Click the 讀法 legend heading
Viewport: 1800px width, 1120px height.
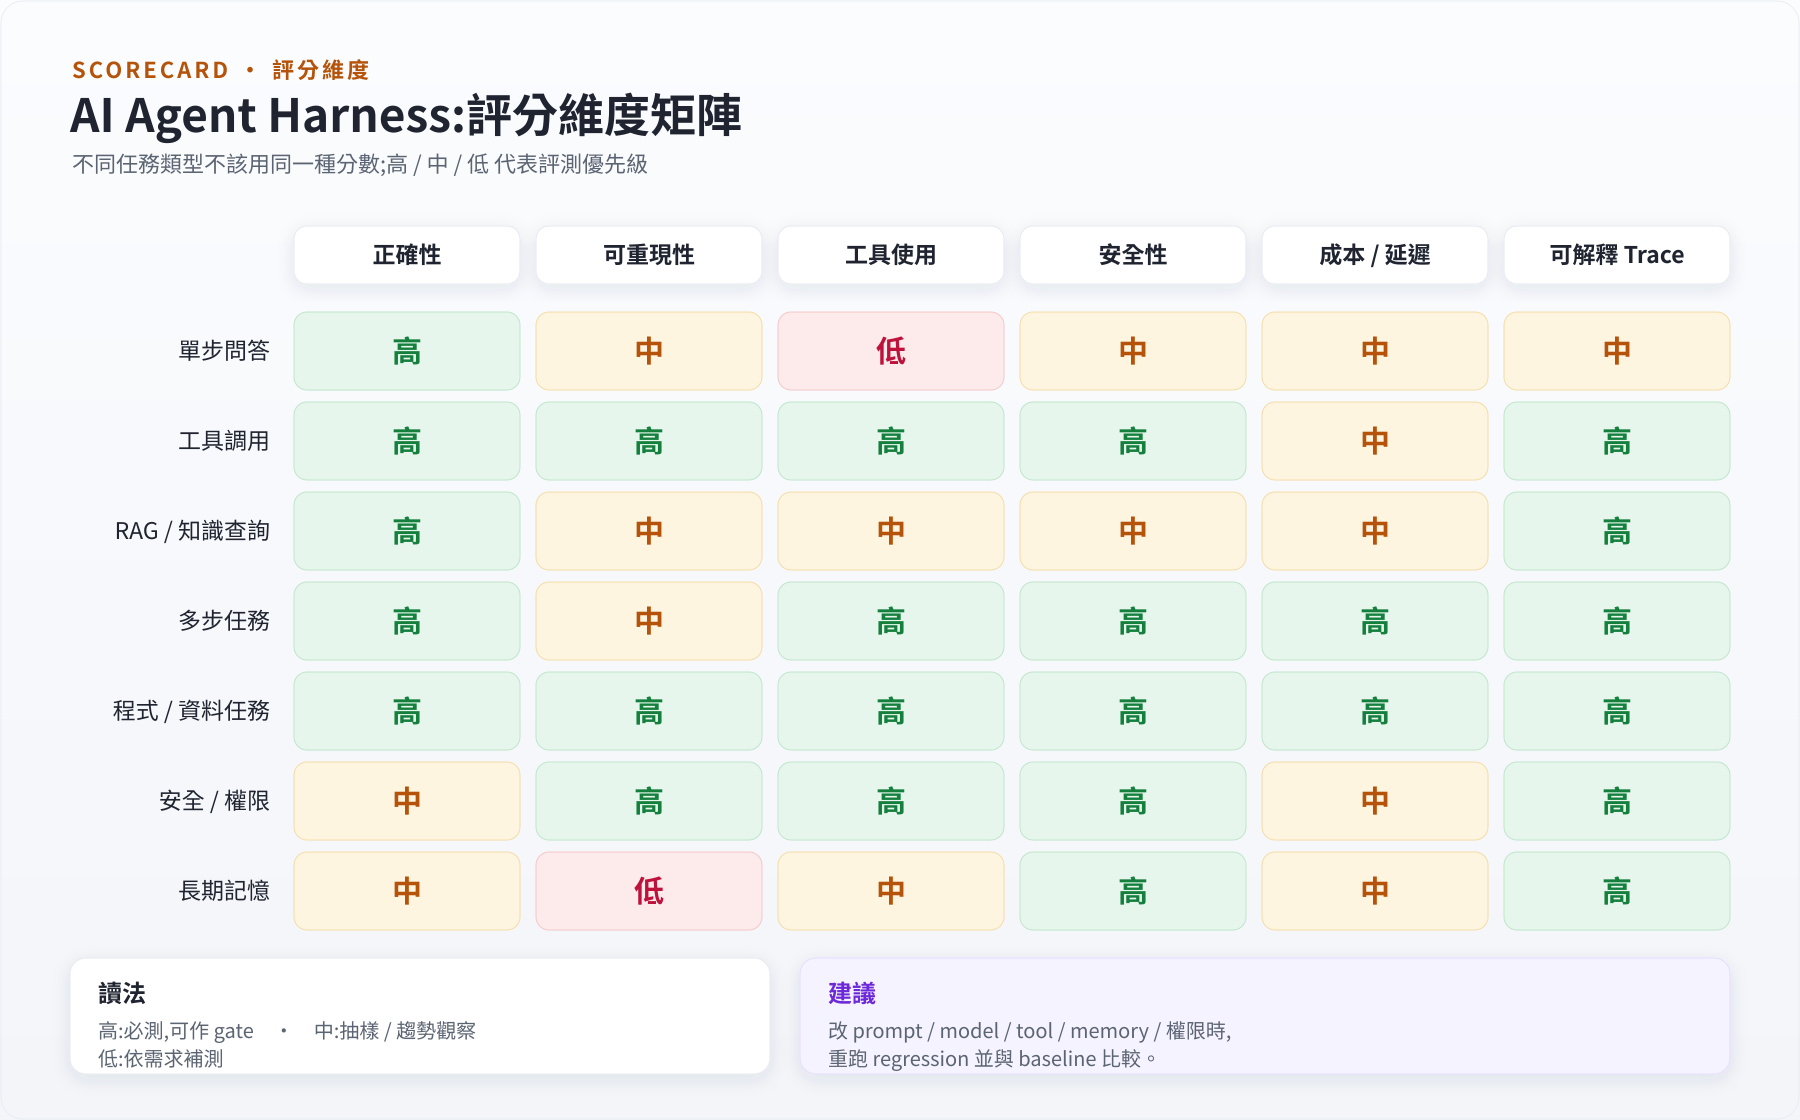coord(122,993)
